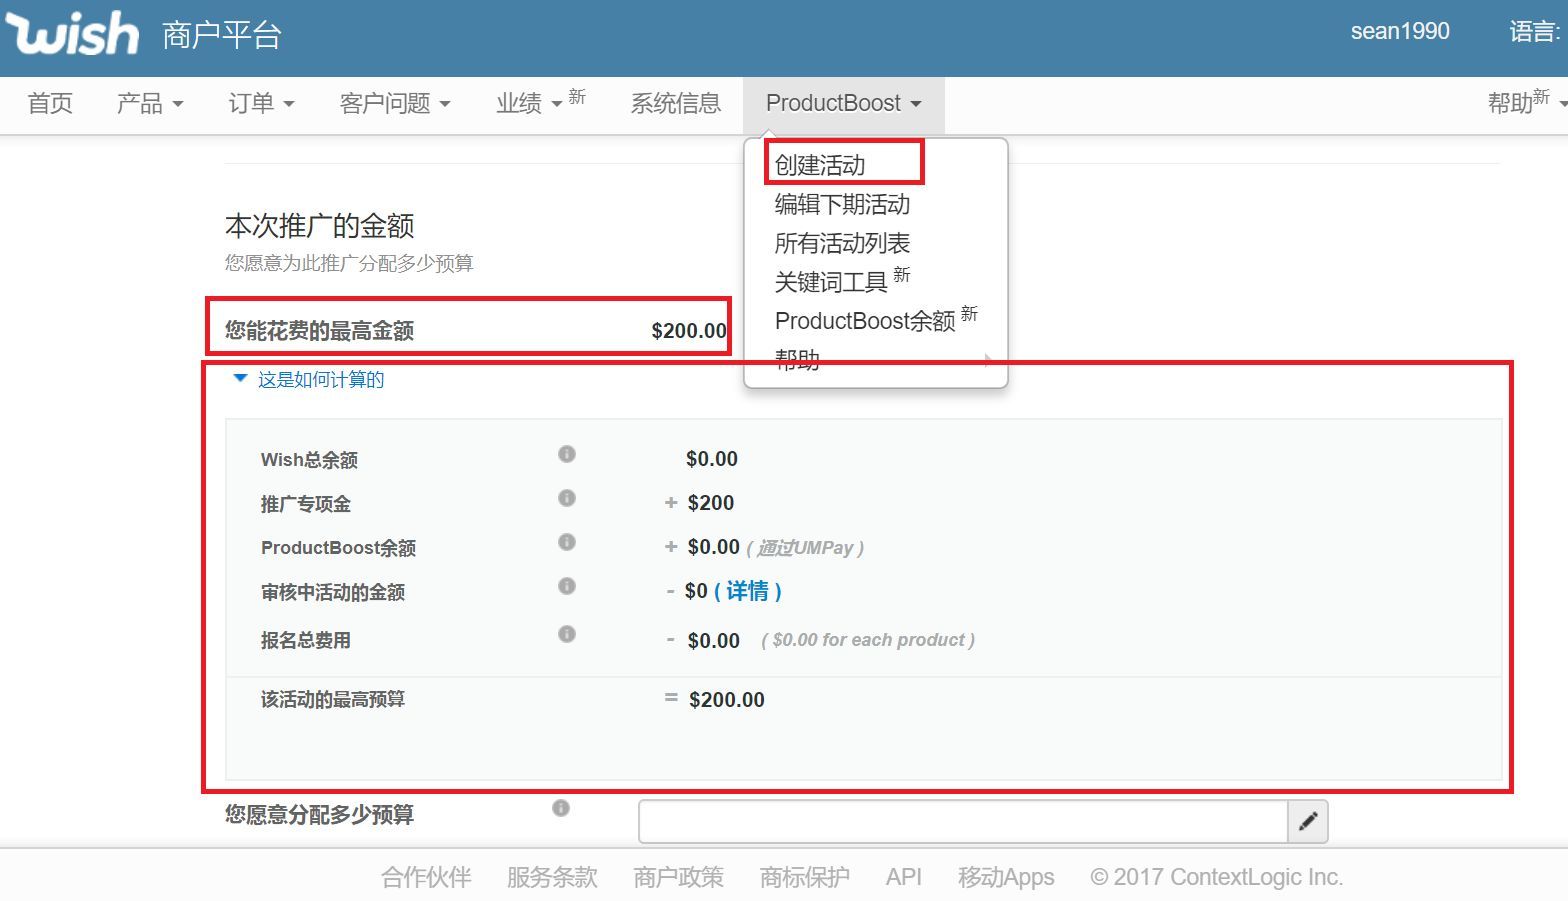Open 系统信息 page
Screen dimensions: 1568x901
(x=676, y=103)
